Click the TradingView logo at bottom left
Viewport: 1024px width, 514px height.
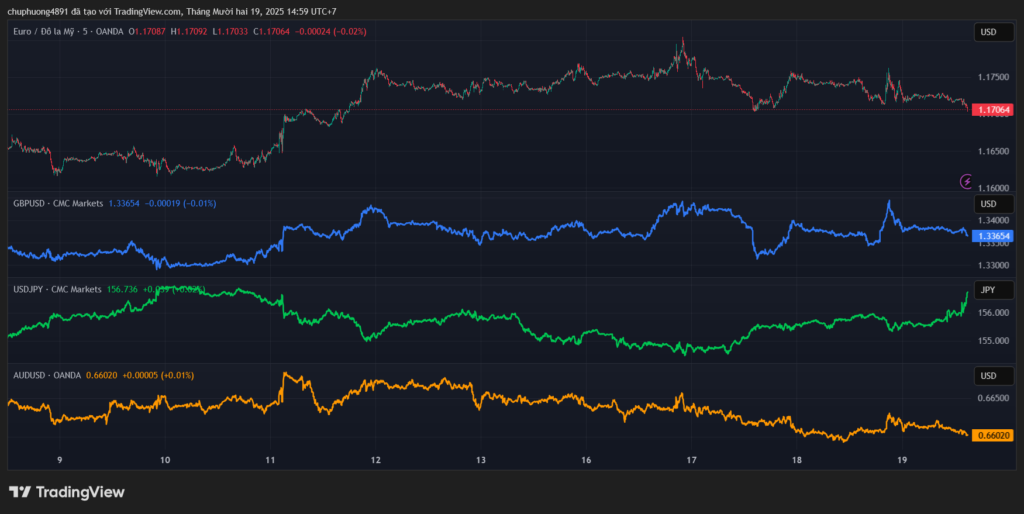pyautogui.click(x=66, y=492)
